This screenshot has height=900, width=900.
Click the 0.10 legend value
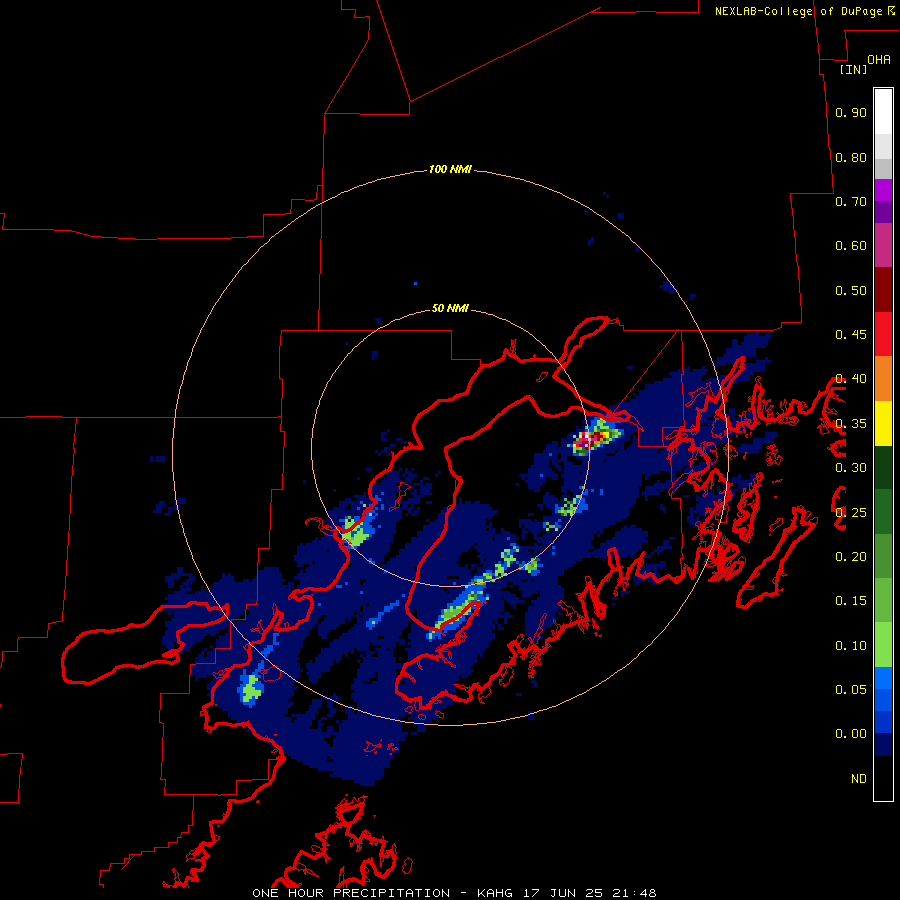[851, 646]
